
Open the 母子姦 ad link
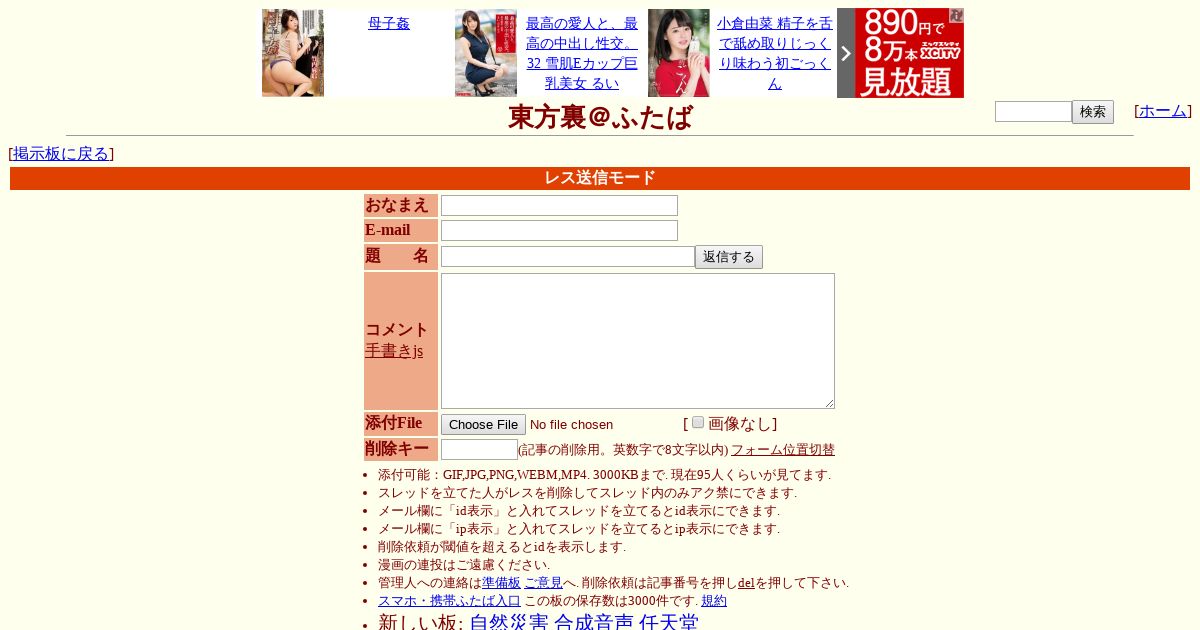coord(389,23)
